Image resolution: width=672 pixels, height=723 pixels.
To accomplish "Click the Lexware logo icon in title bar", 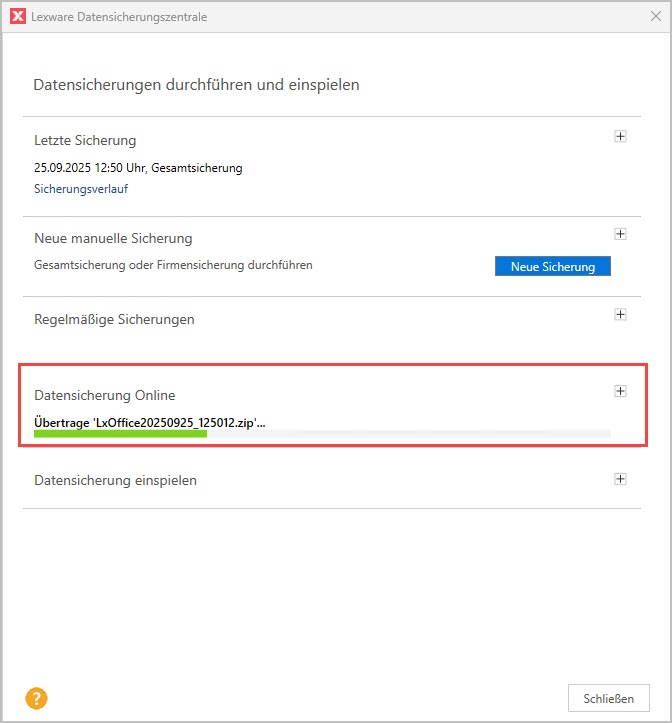I will pos(17,17).
